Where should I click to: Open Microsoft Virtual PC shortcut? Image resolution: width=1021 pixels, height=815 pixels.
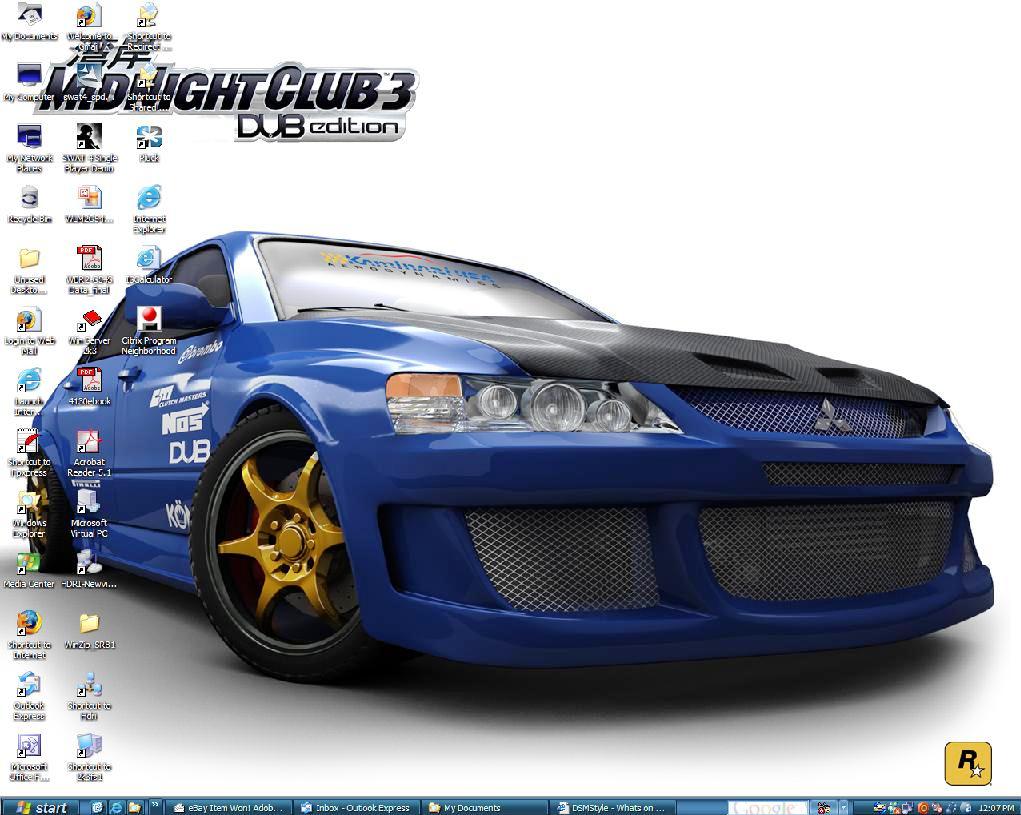[x=89, y=503]
